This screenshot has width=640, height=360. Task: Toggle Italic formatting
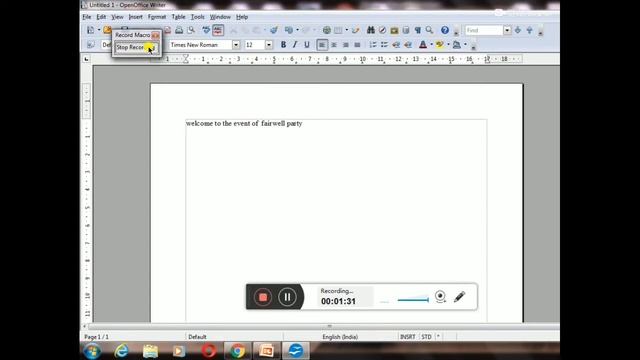coord(295,44)
